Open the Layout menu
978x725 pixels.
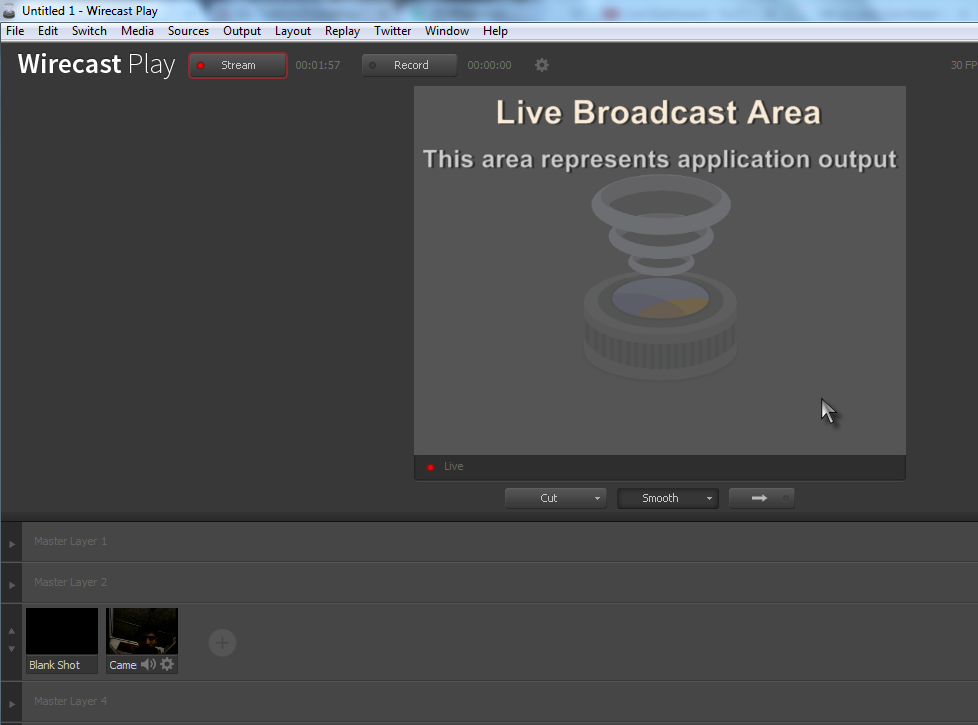point(293,31)
